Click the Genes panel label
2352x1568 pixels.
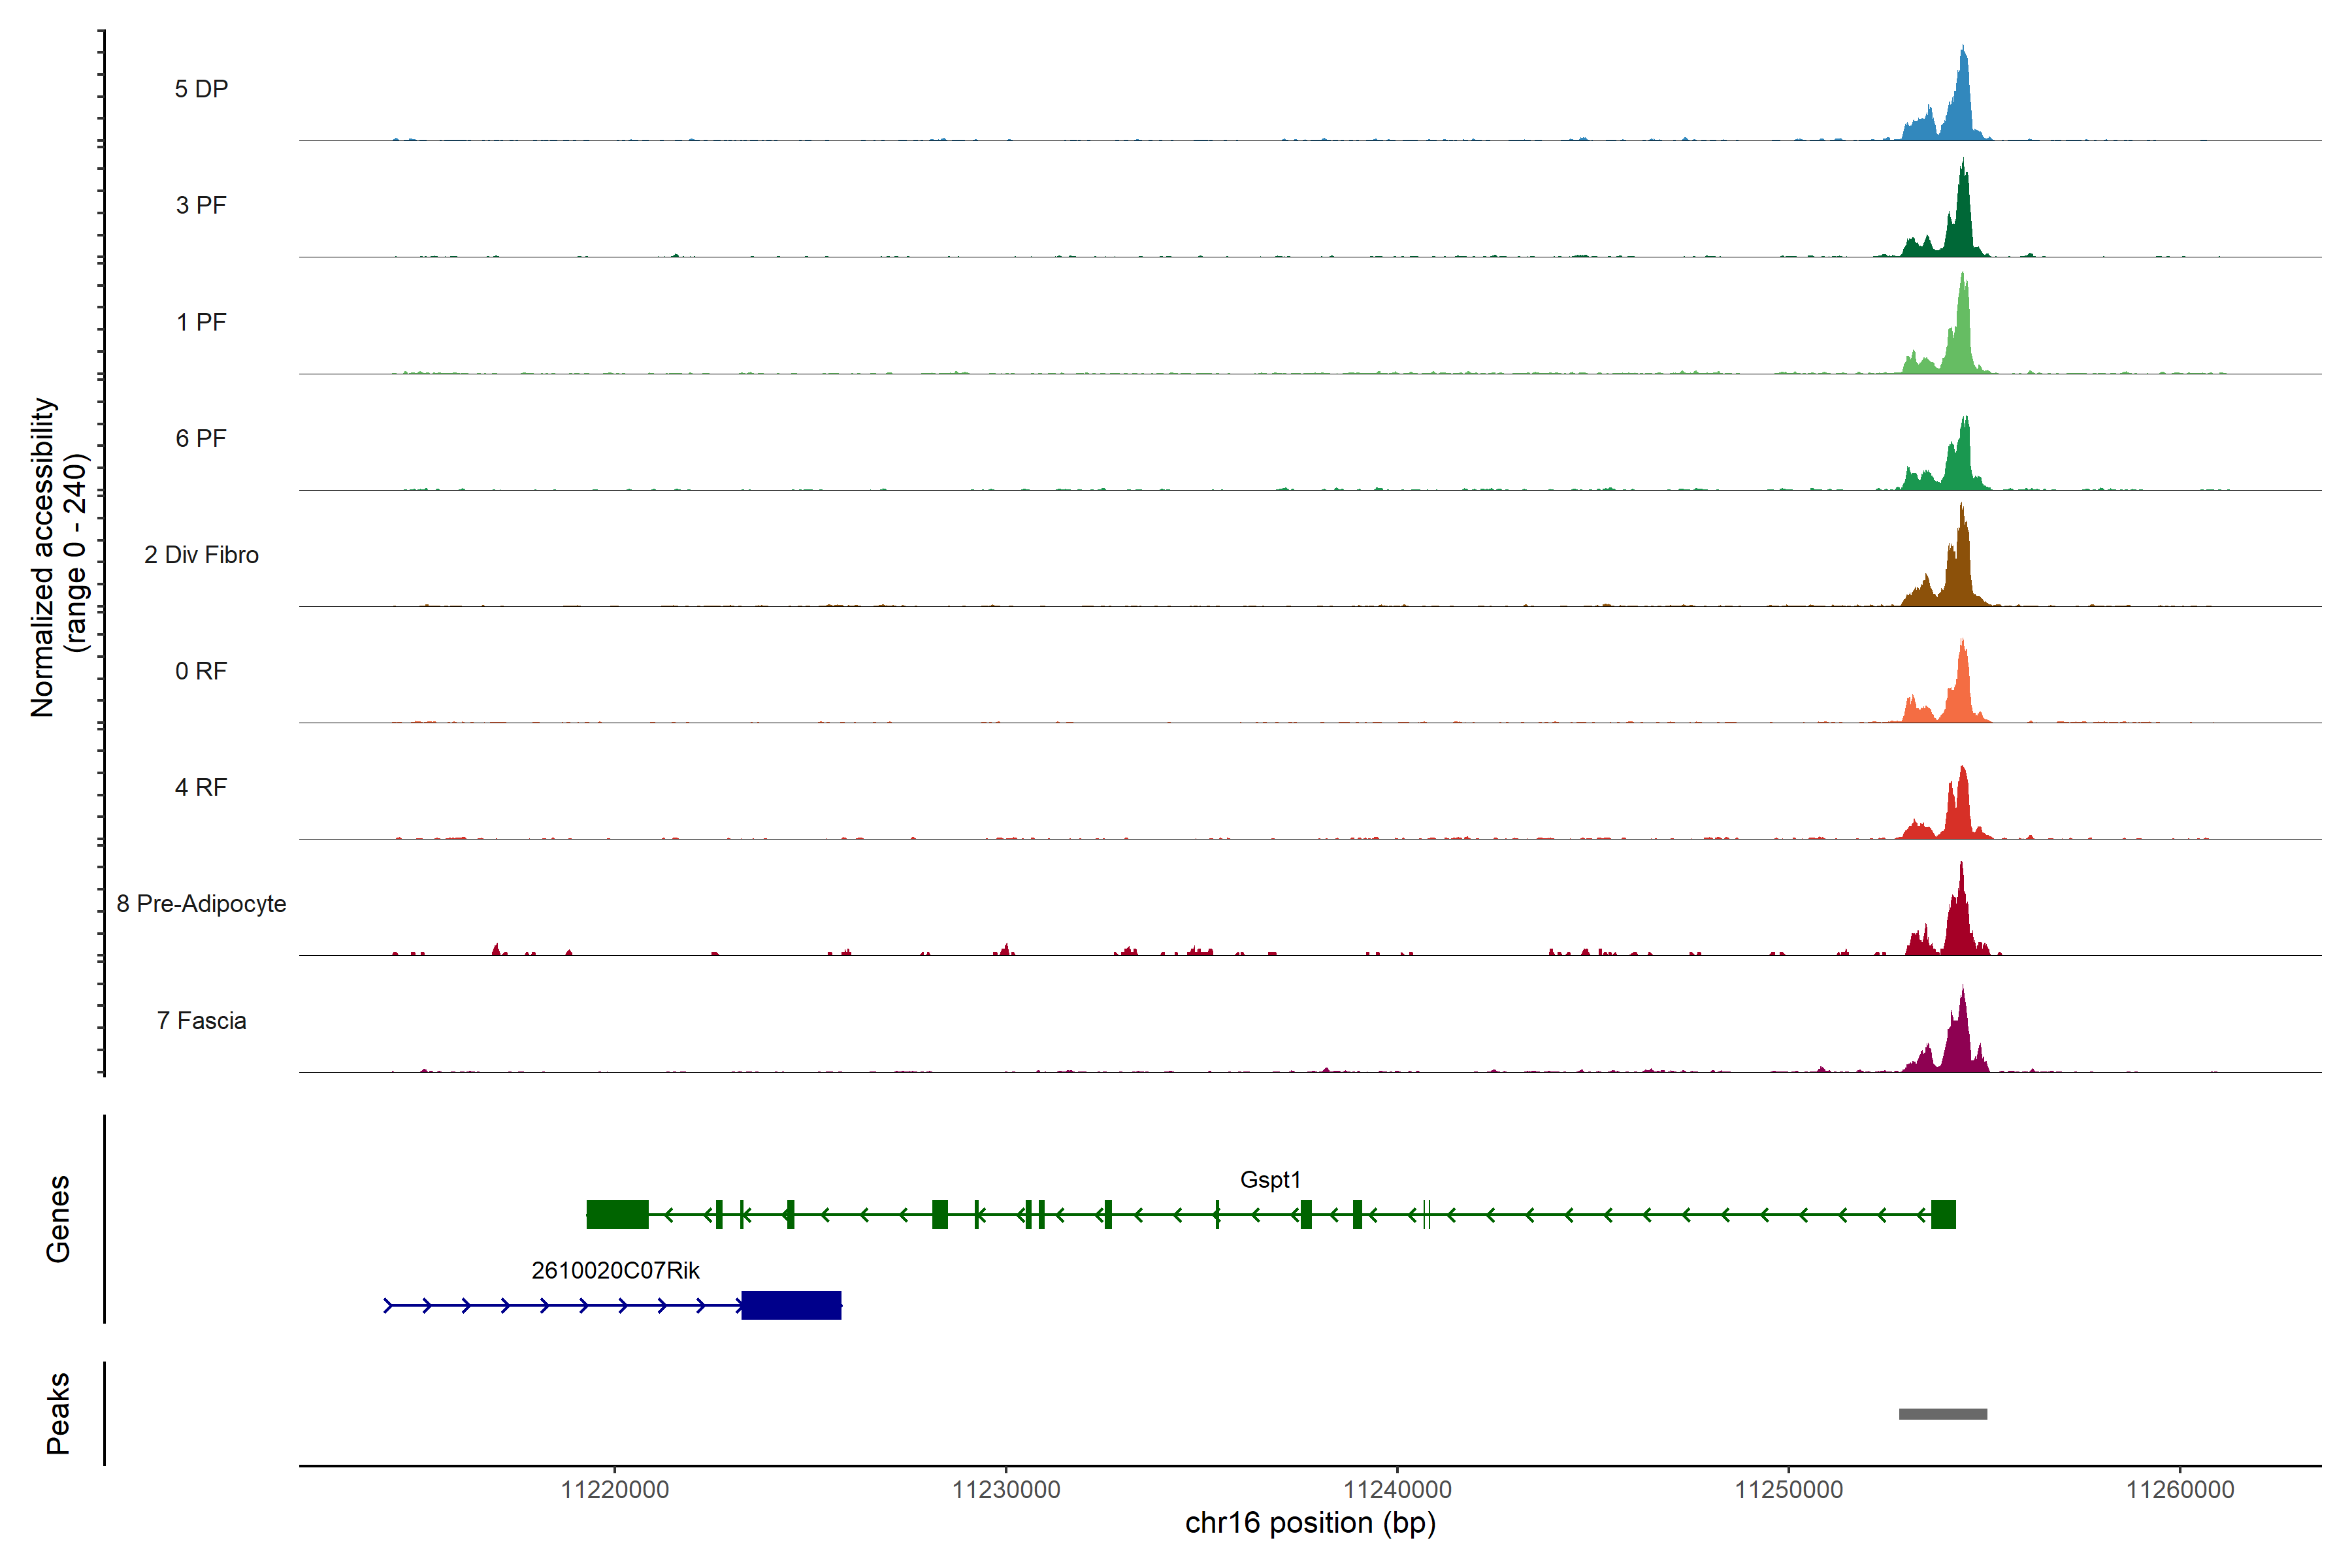[58, 1219]
